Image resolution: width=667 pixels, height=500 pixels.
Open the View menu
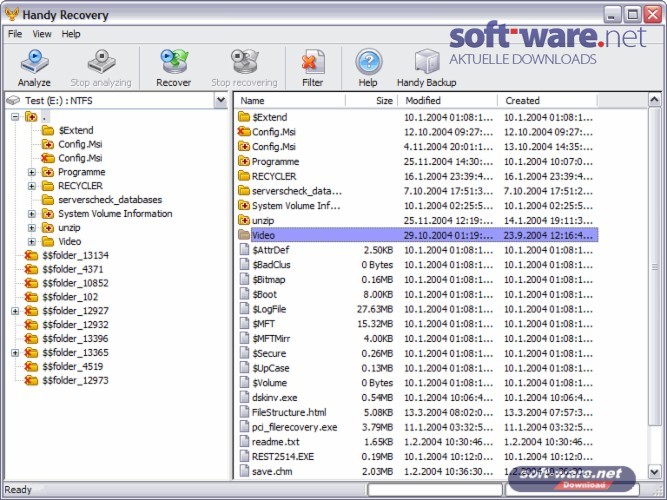pyautogui.click(x=42, y=34)
